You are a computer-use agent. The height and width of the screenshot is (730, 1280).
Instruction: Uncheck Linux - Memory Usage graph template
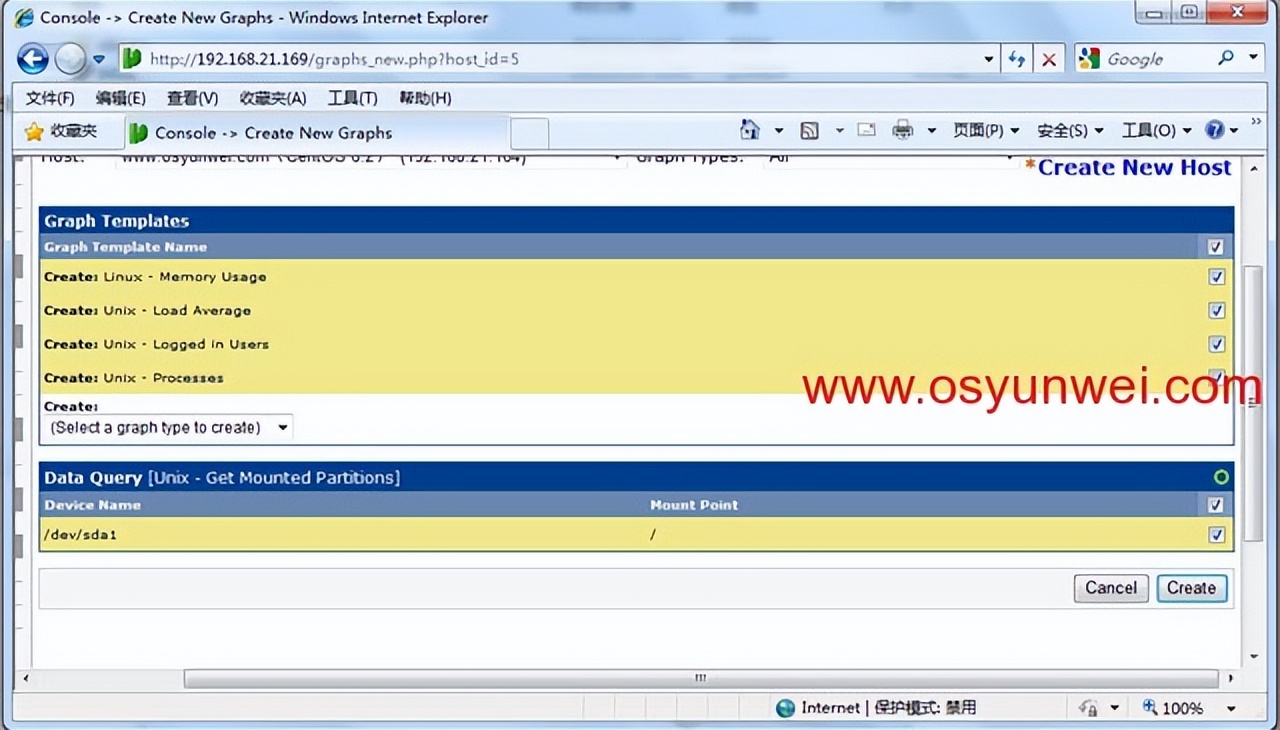click(x=1216, y=277)
